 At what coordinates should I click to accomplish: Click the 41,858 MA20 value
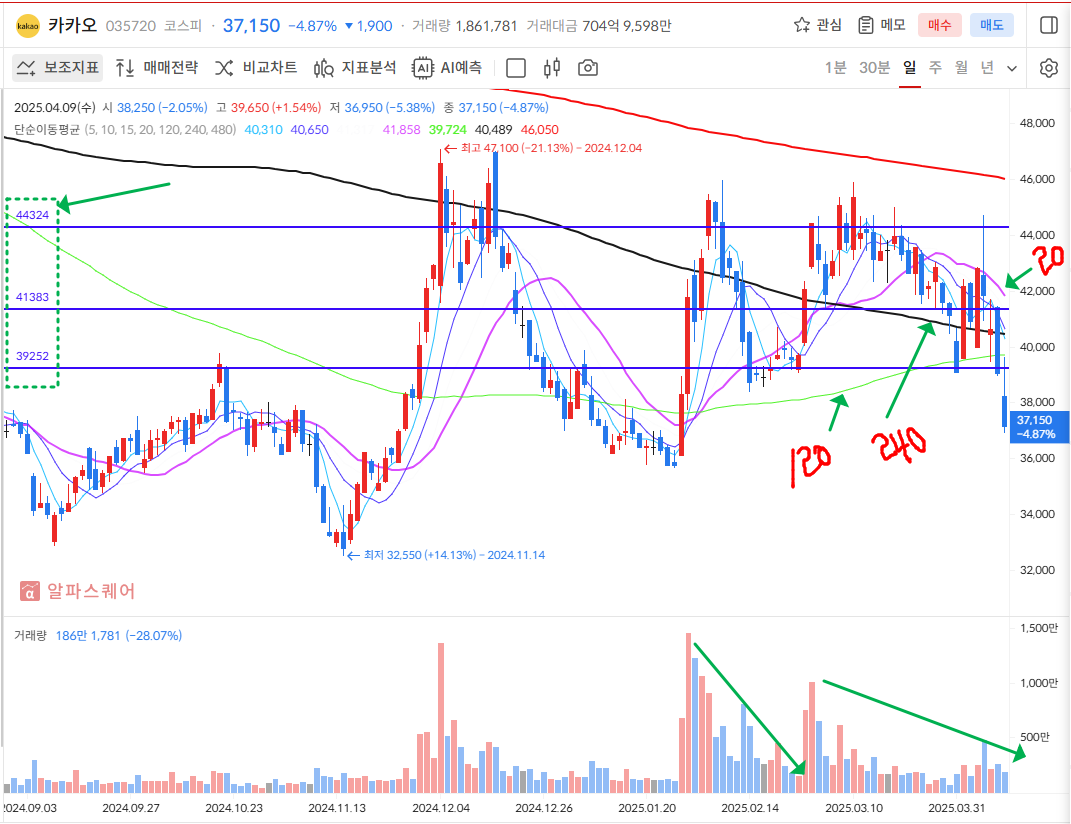tap(402, 130)
